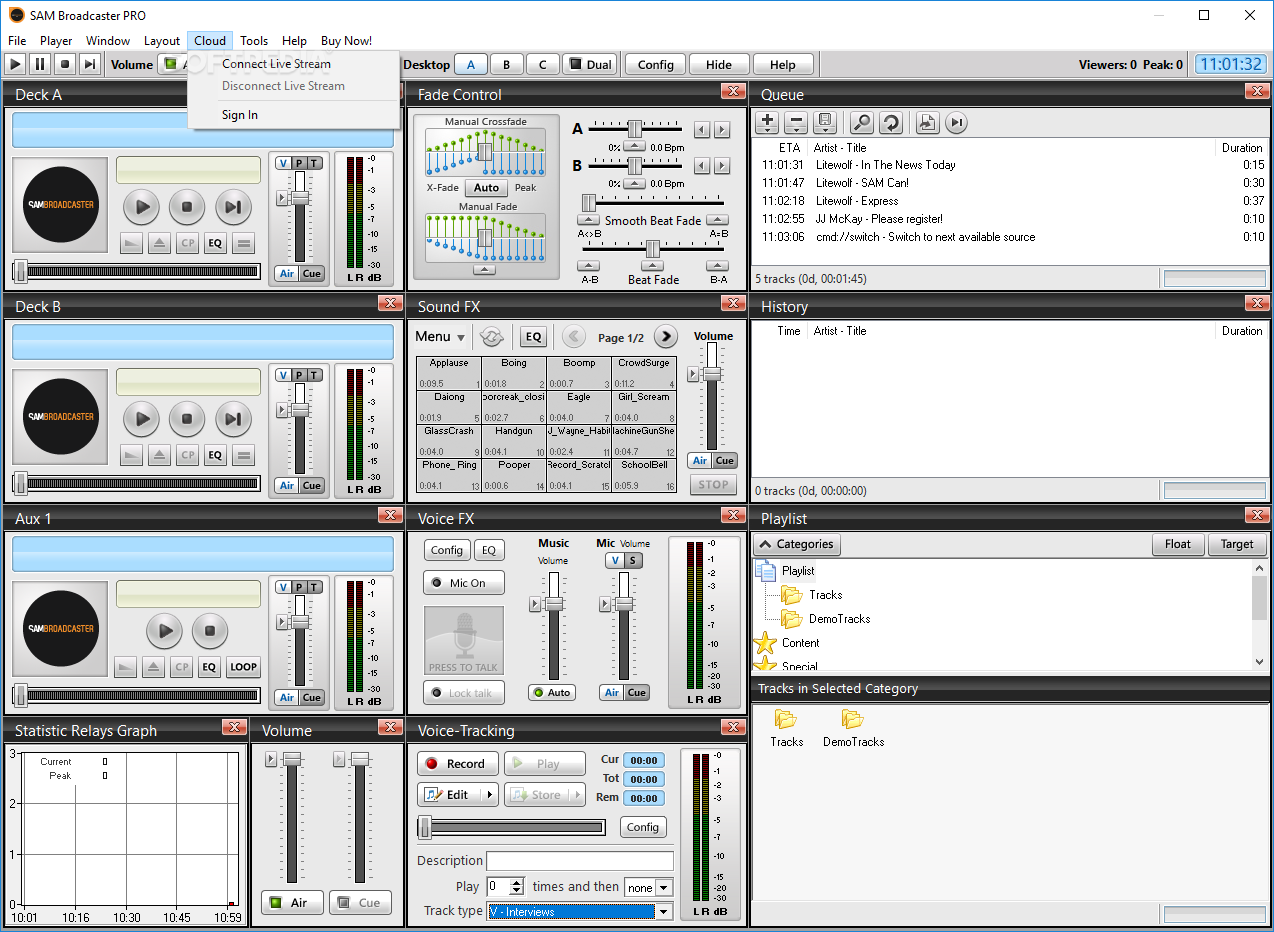Skip to next track on Deck A

coord(232,208)
